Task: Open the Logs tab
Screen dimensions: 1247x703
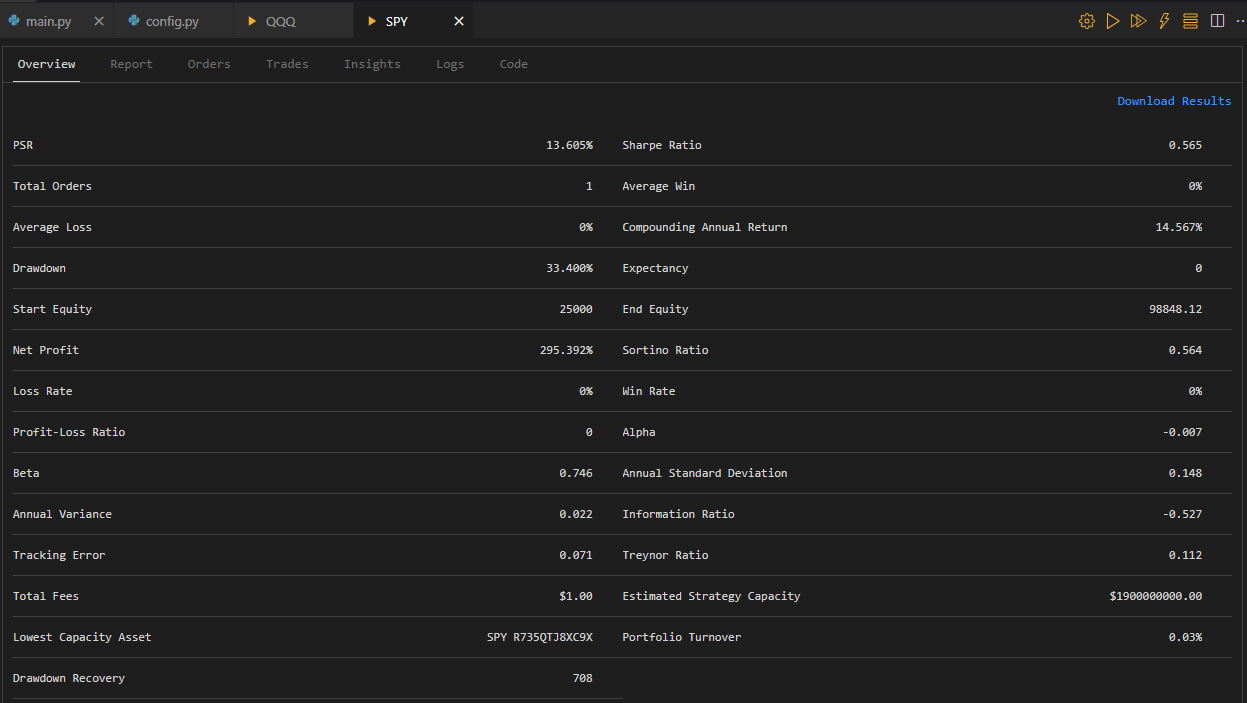Action: pyautogui.click(x=450, y=64)
